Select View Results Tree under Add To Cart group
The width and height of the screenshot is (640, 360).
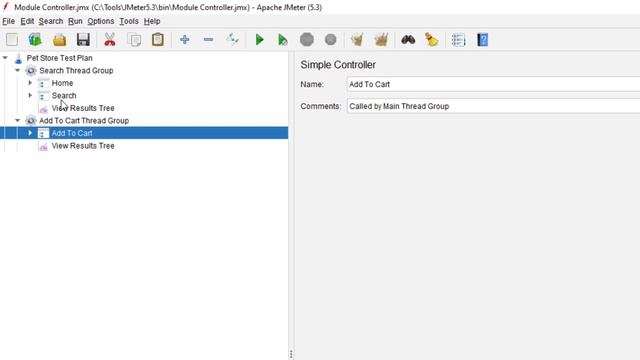click(83, 146)
